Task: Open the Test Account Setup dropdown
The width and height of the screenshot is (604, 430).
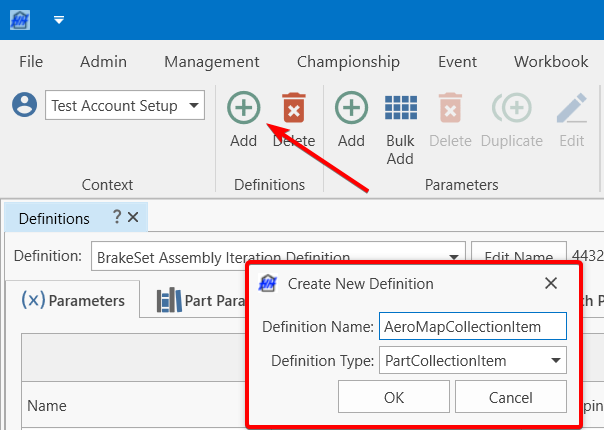Action: [194, 105]
